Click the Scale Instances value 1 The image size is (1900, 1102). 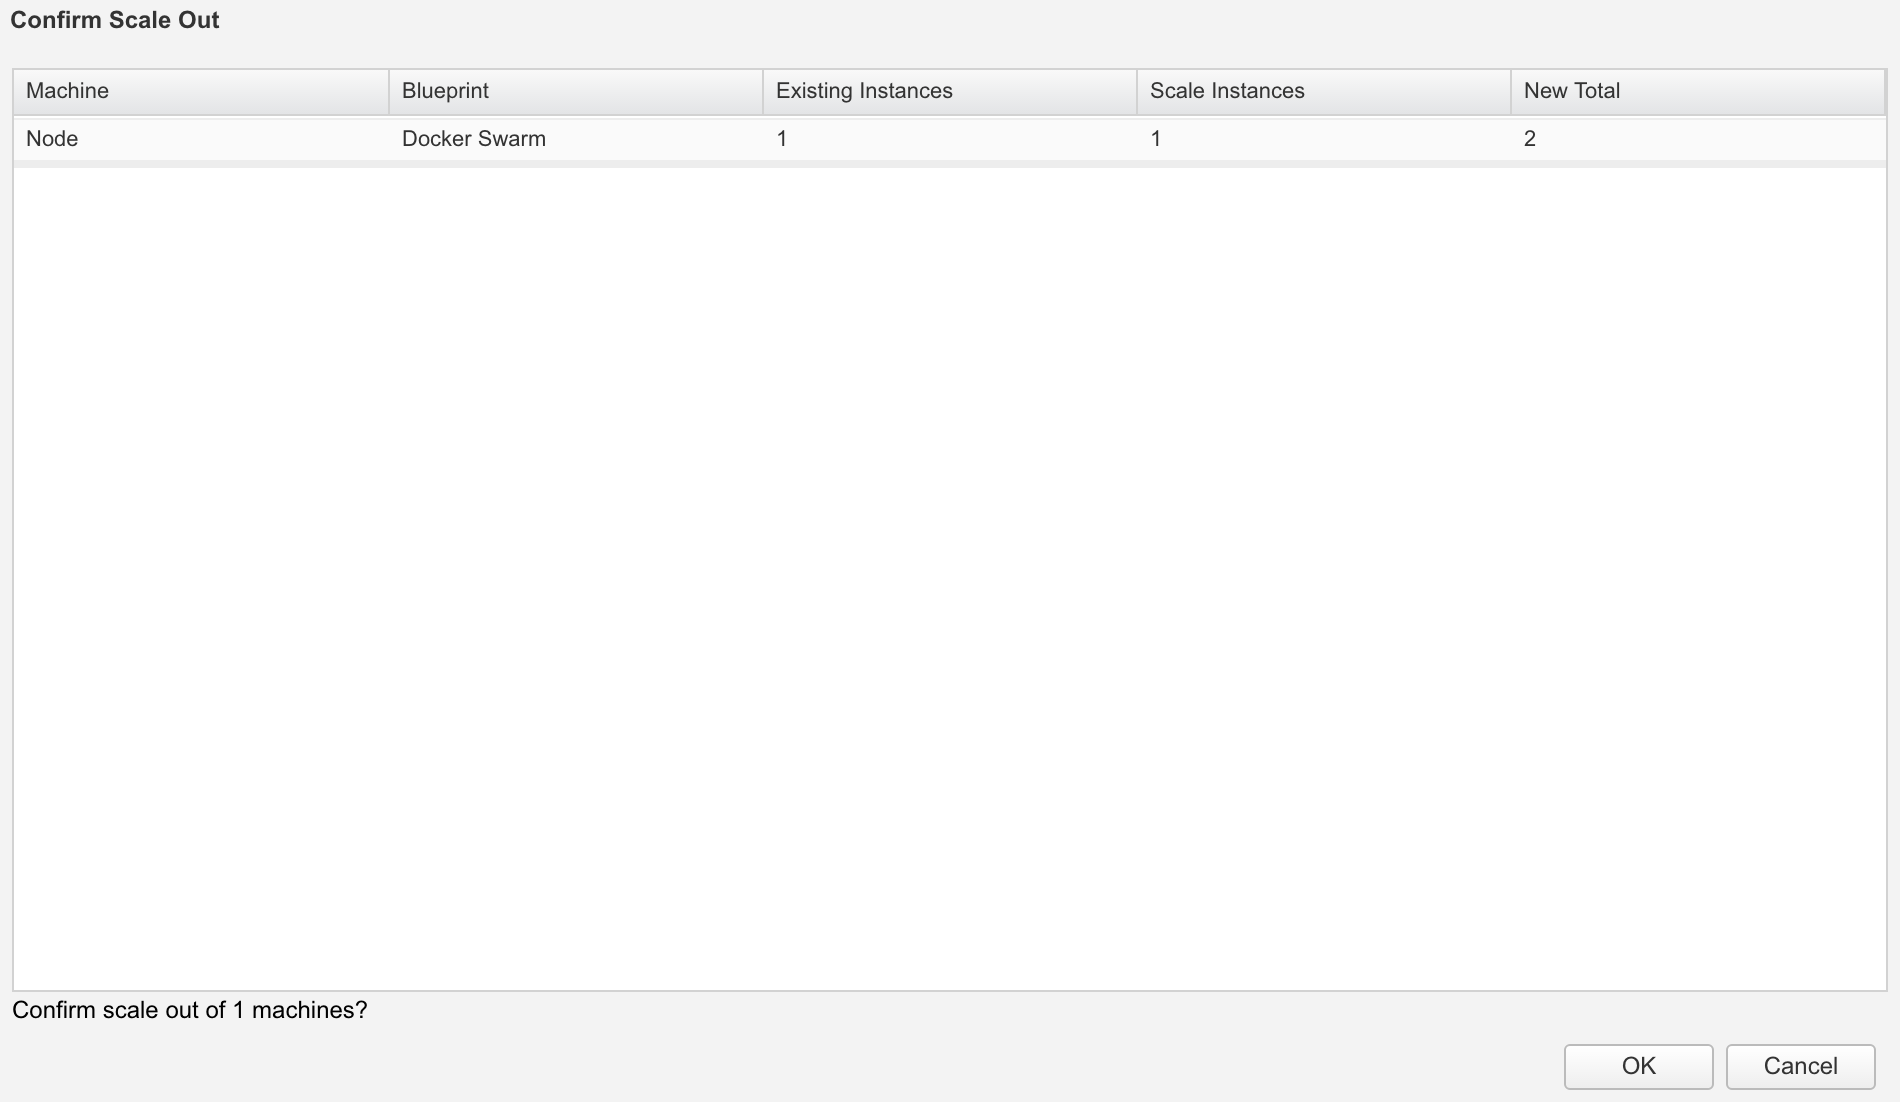pos(1156,139)
